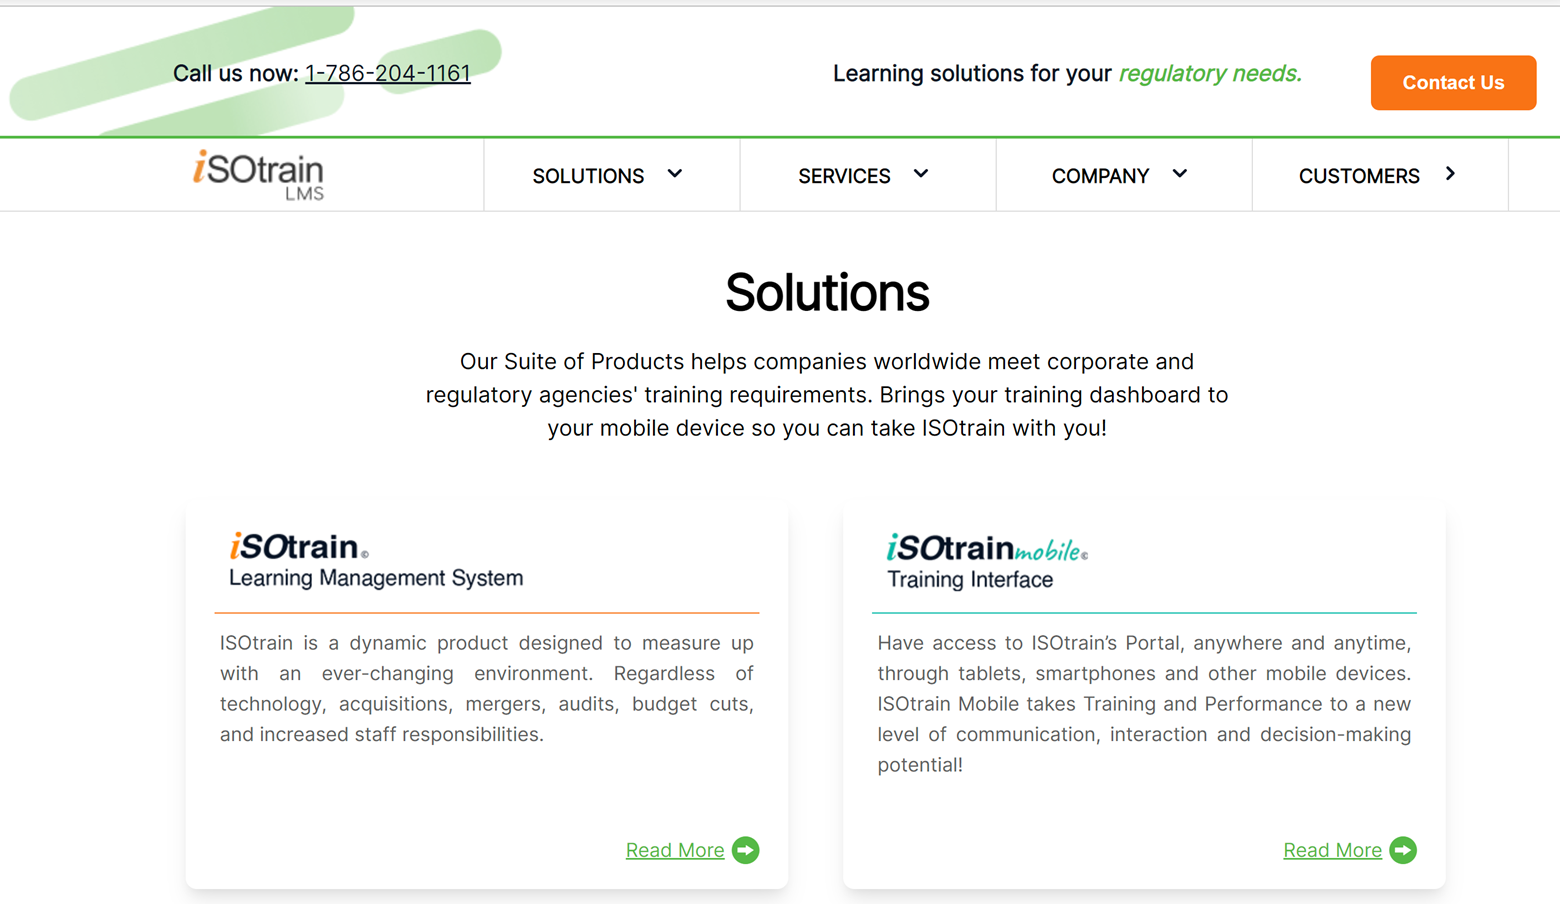Click the green arrow icon next to first Read More
Image resolution: width=1560 pixels, height=904 pixels.
(745, 850)
